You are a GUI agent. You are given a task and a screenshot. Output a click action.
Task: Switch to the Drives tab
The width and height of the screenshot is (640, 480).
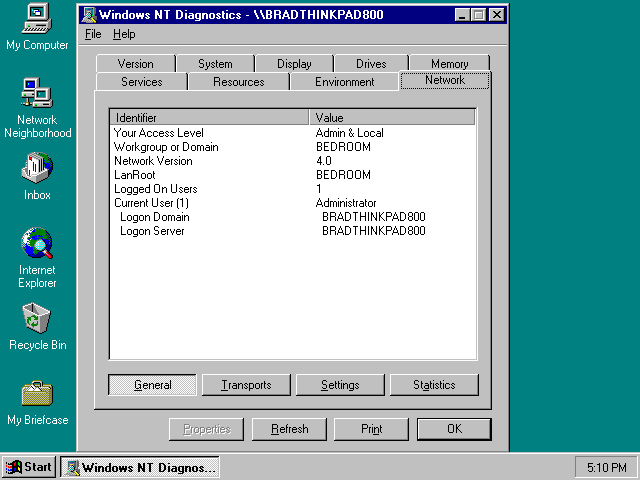371,64
